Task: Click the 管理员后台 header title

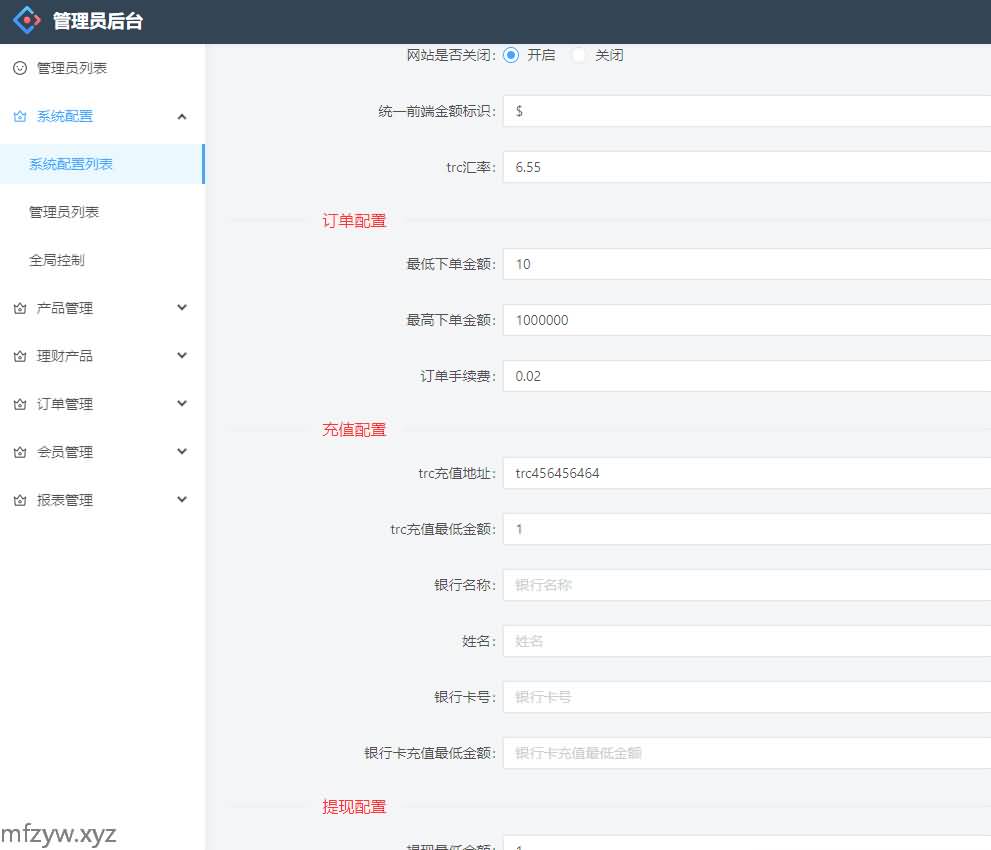Action: pos(98,21)
